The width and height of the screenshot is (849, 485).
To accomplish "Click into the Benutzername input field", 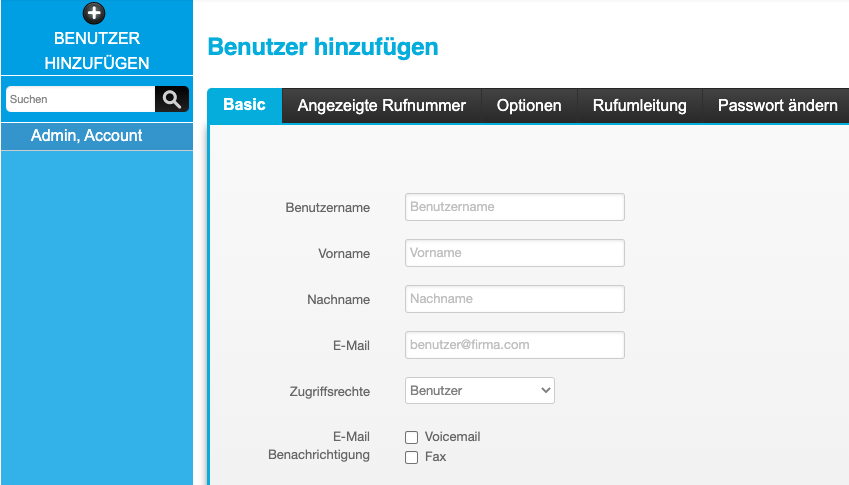I will (514, 207).
